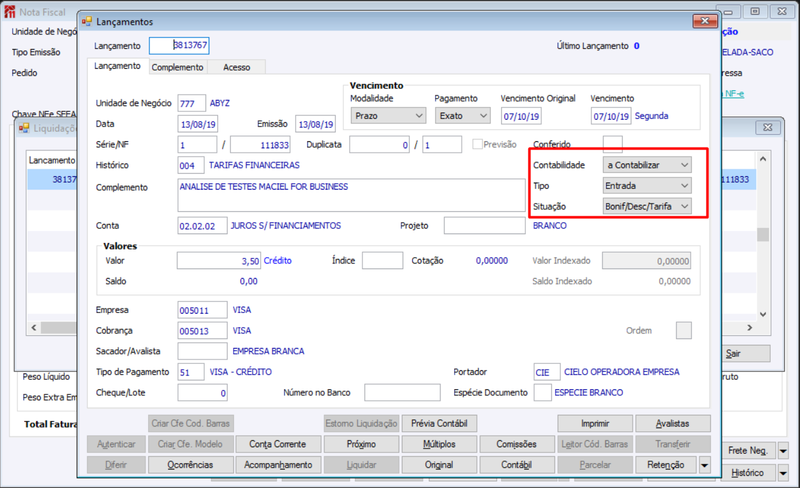Click the Índice input field

coord(383,260)
